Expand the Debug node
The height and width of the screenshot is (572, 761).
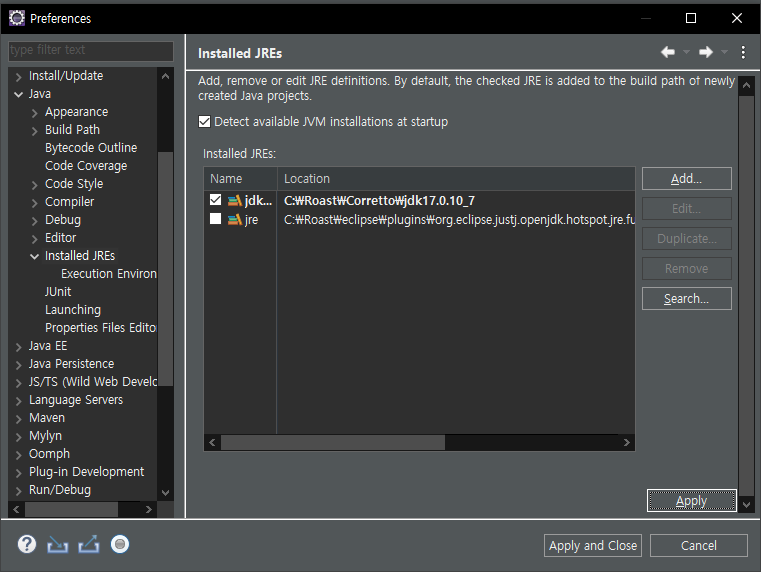[x=34, y=221]
